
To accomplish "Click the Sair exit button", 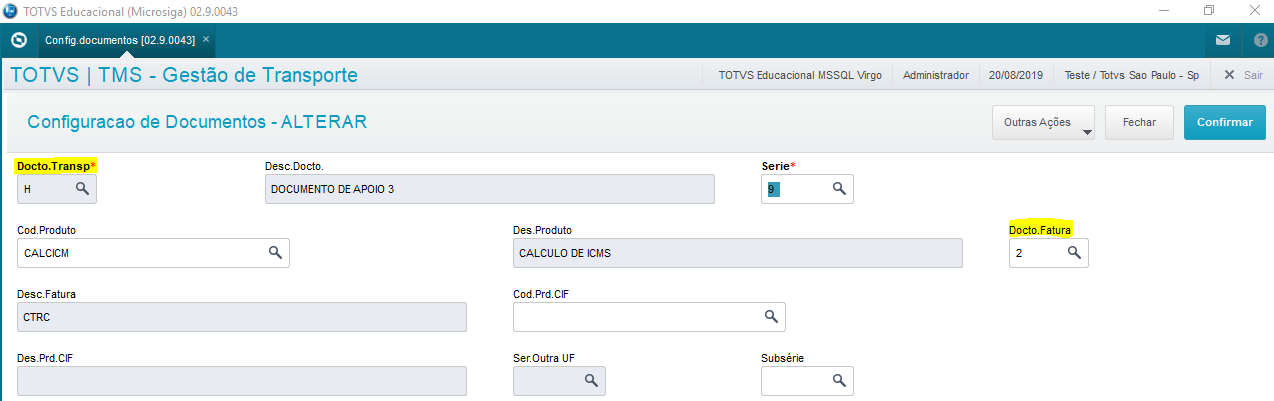I will coord(1243,75).
